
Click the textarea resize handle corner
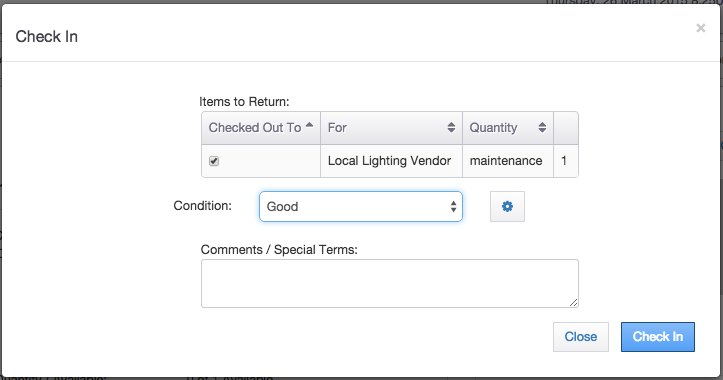pos(573,303)
